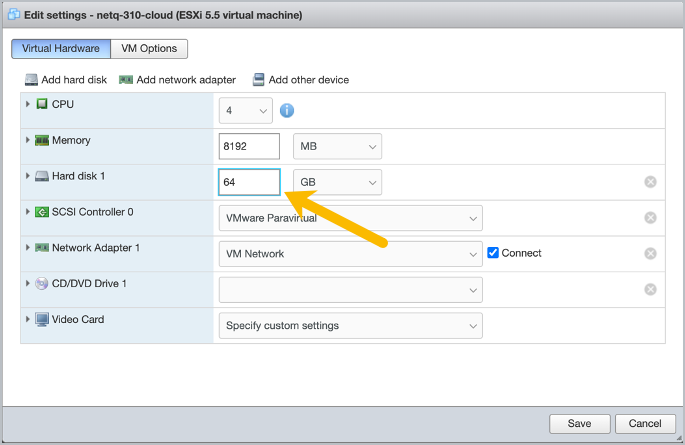Select the Virtual Hardware tab
Screen dimensions: 685x445
point(61,48)
